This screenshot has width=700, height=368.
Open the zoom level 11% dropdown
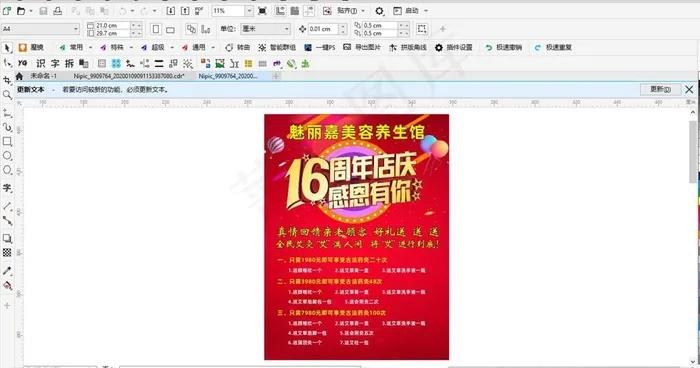tap(249, 11)
